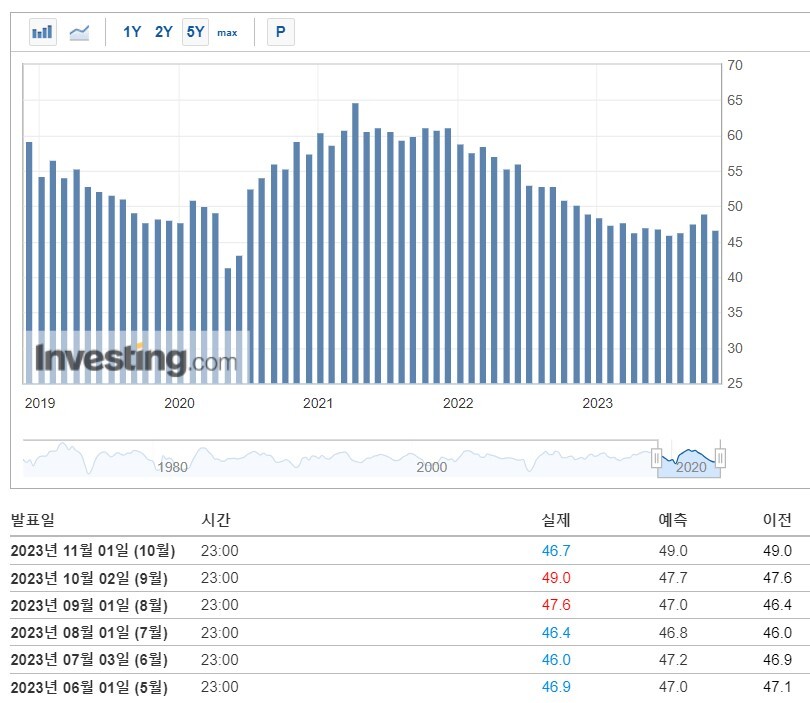Switch to line area chart view
The image size is (810, 703).
click(x=79, y=32)
